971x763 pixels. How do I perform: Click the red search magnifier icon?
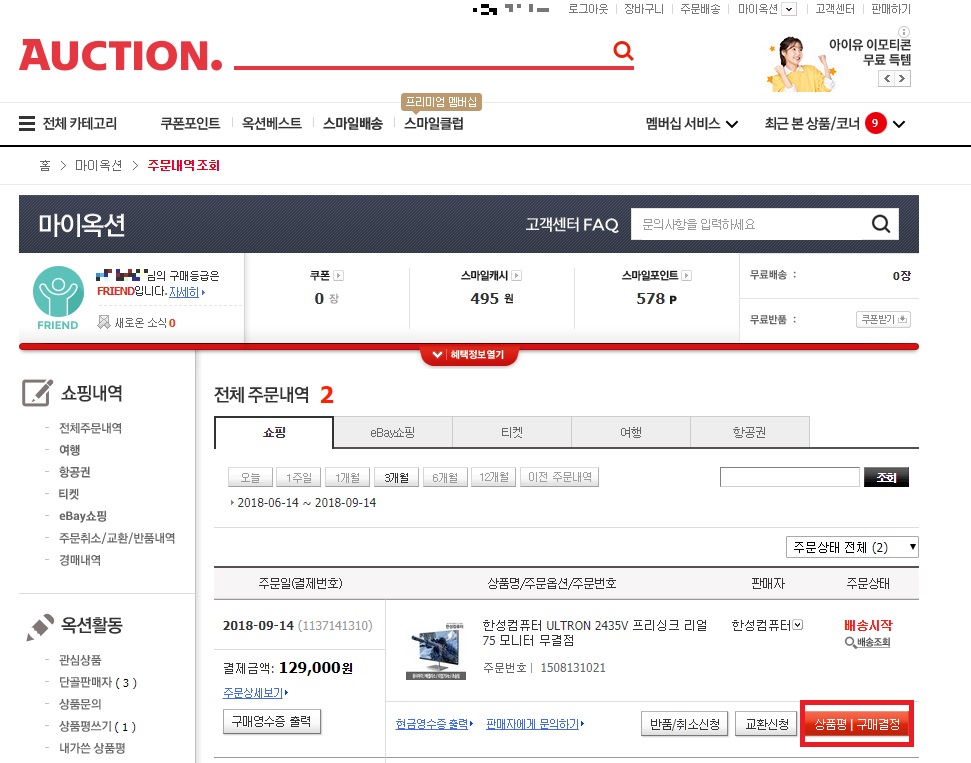(623, 51)
